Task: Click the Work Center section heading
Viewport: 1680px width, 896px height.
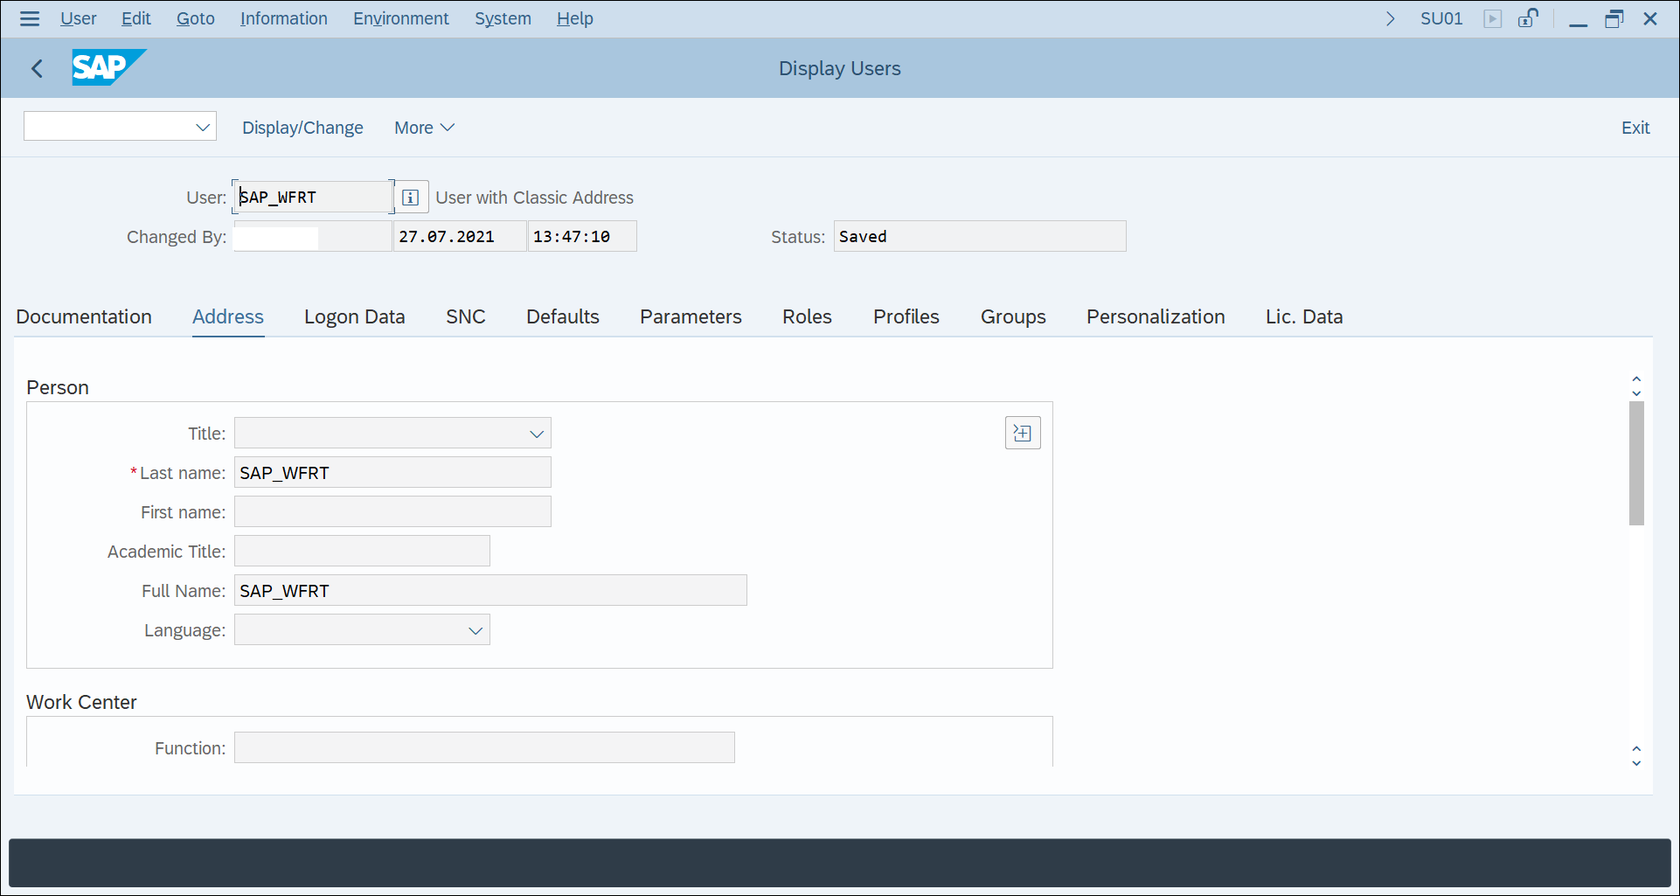Action: [81, 702]
